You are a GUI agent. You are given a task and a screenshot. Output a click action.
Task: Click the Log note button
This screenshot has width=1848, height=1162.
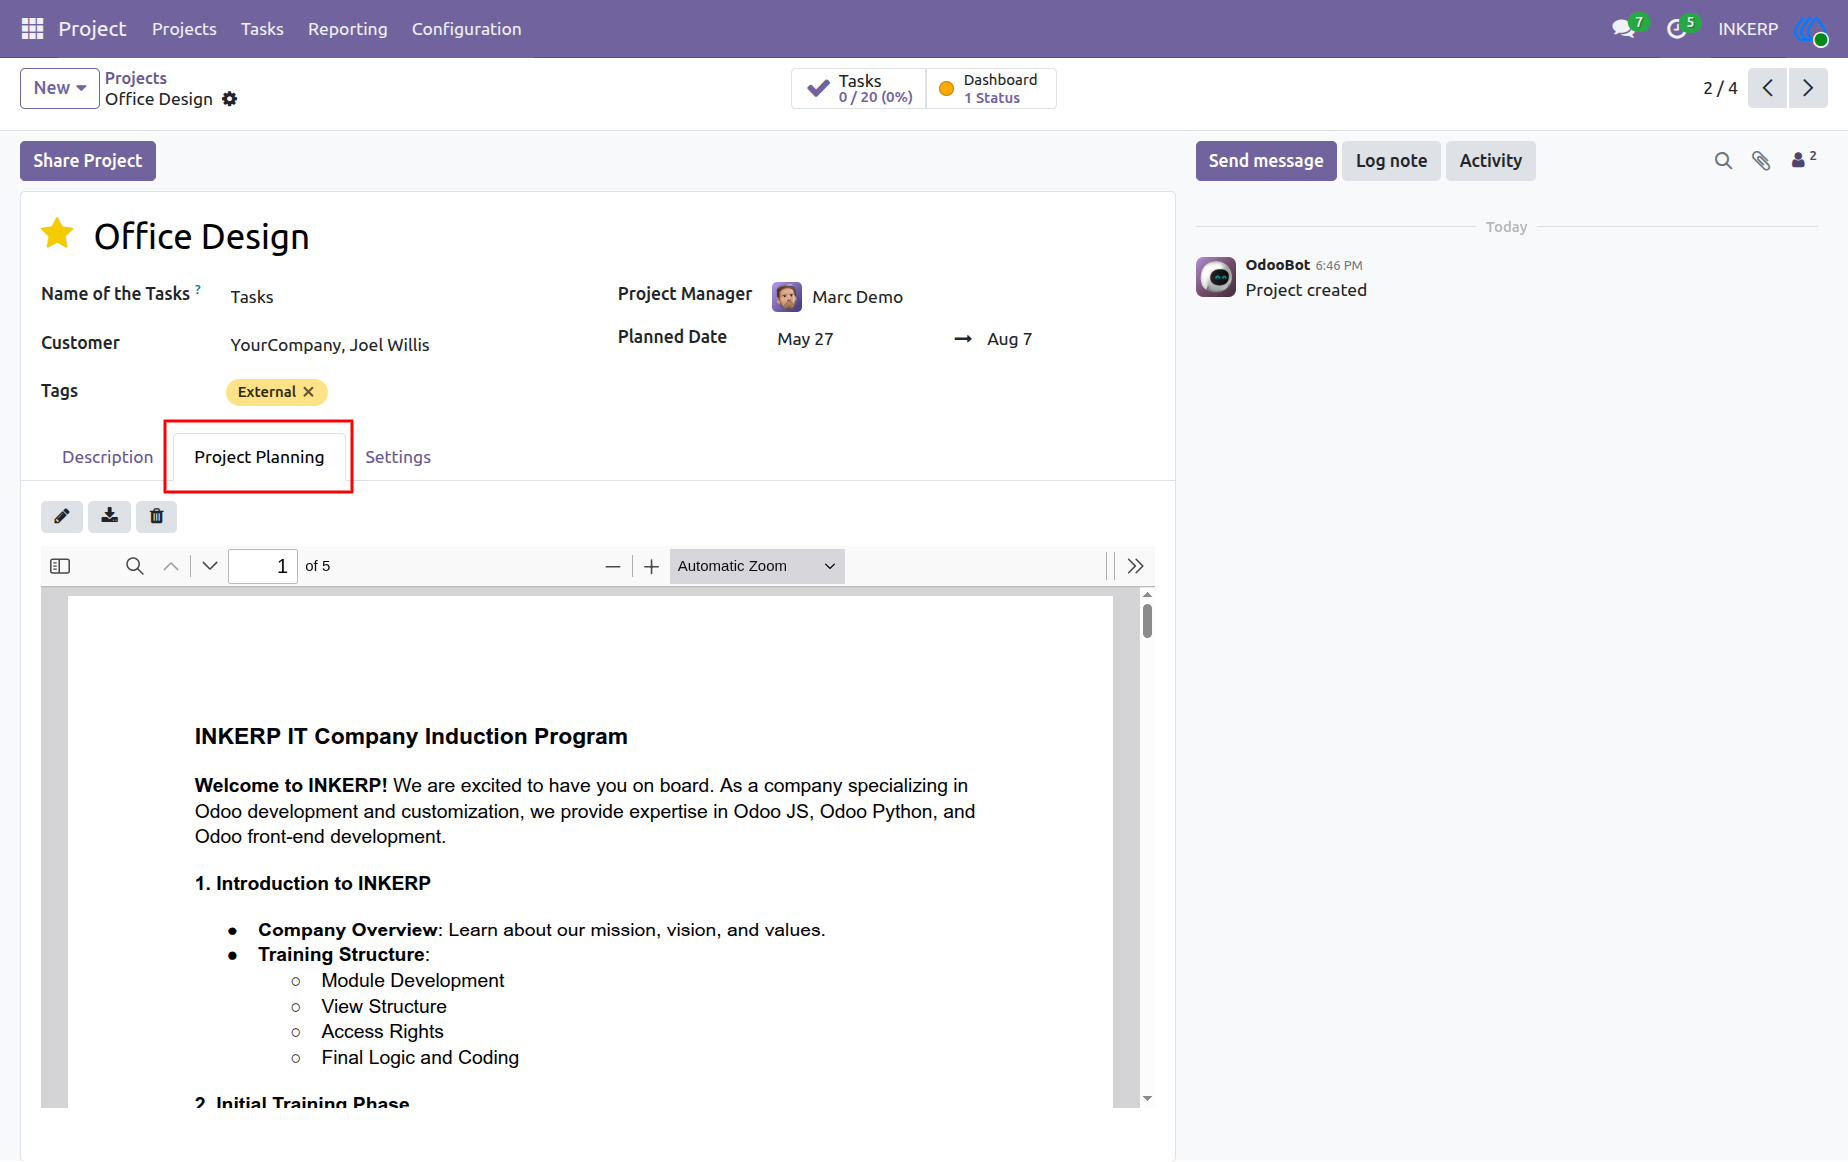pos(1391,161)
